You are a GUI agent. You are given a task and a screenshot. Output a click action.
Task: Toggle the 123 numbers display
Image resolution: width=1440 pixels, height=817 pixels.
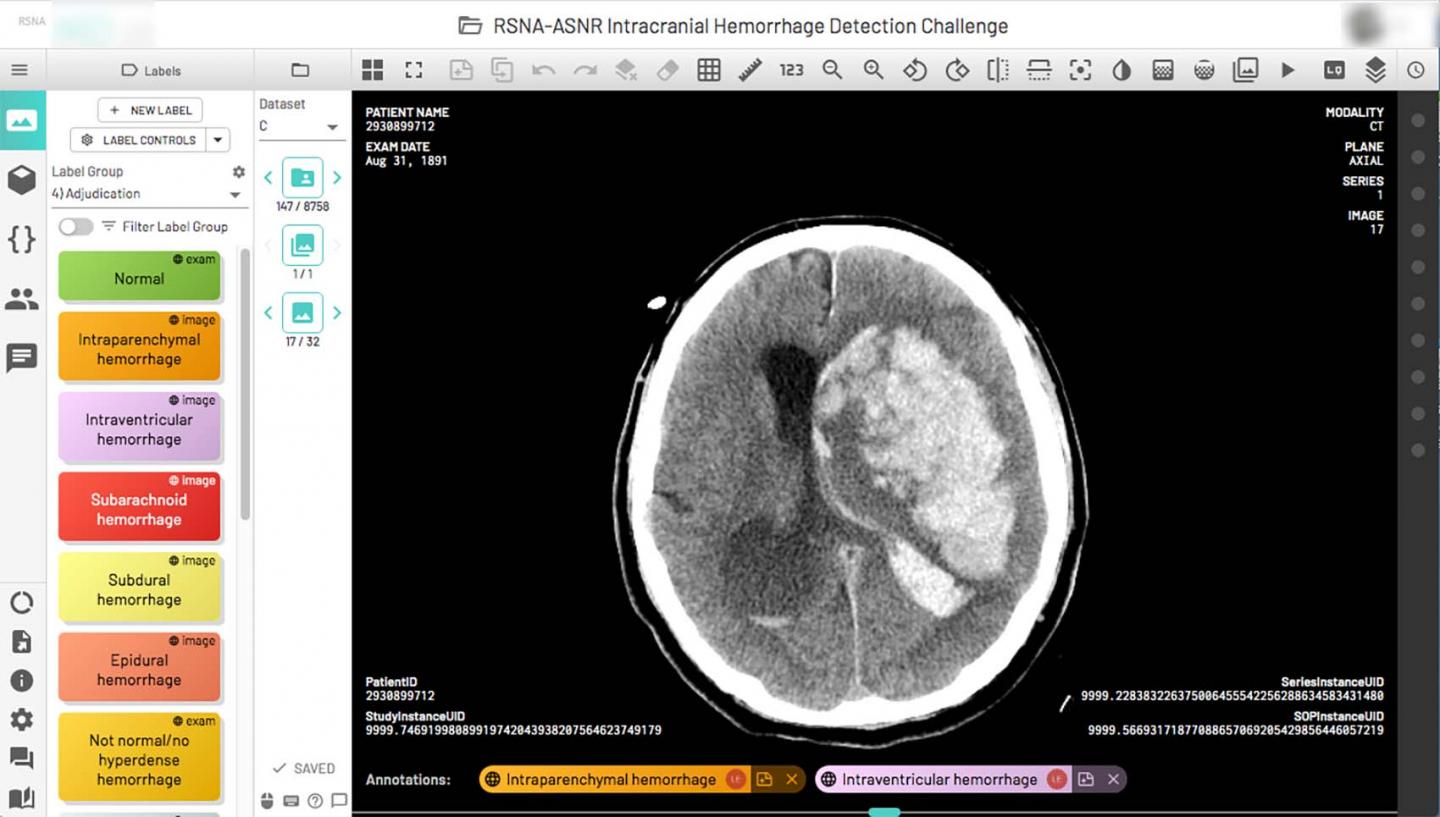point(791,70)
